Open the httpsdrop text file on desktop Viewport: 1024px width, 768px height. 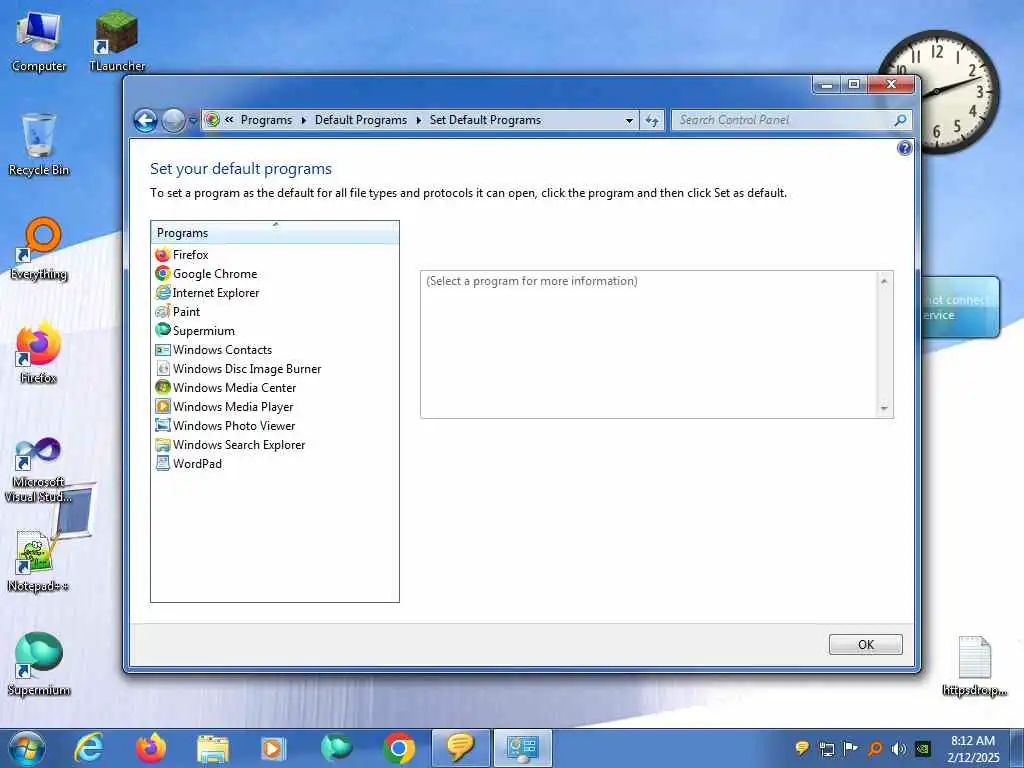974,666
